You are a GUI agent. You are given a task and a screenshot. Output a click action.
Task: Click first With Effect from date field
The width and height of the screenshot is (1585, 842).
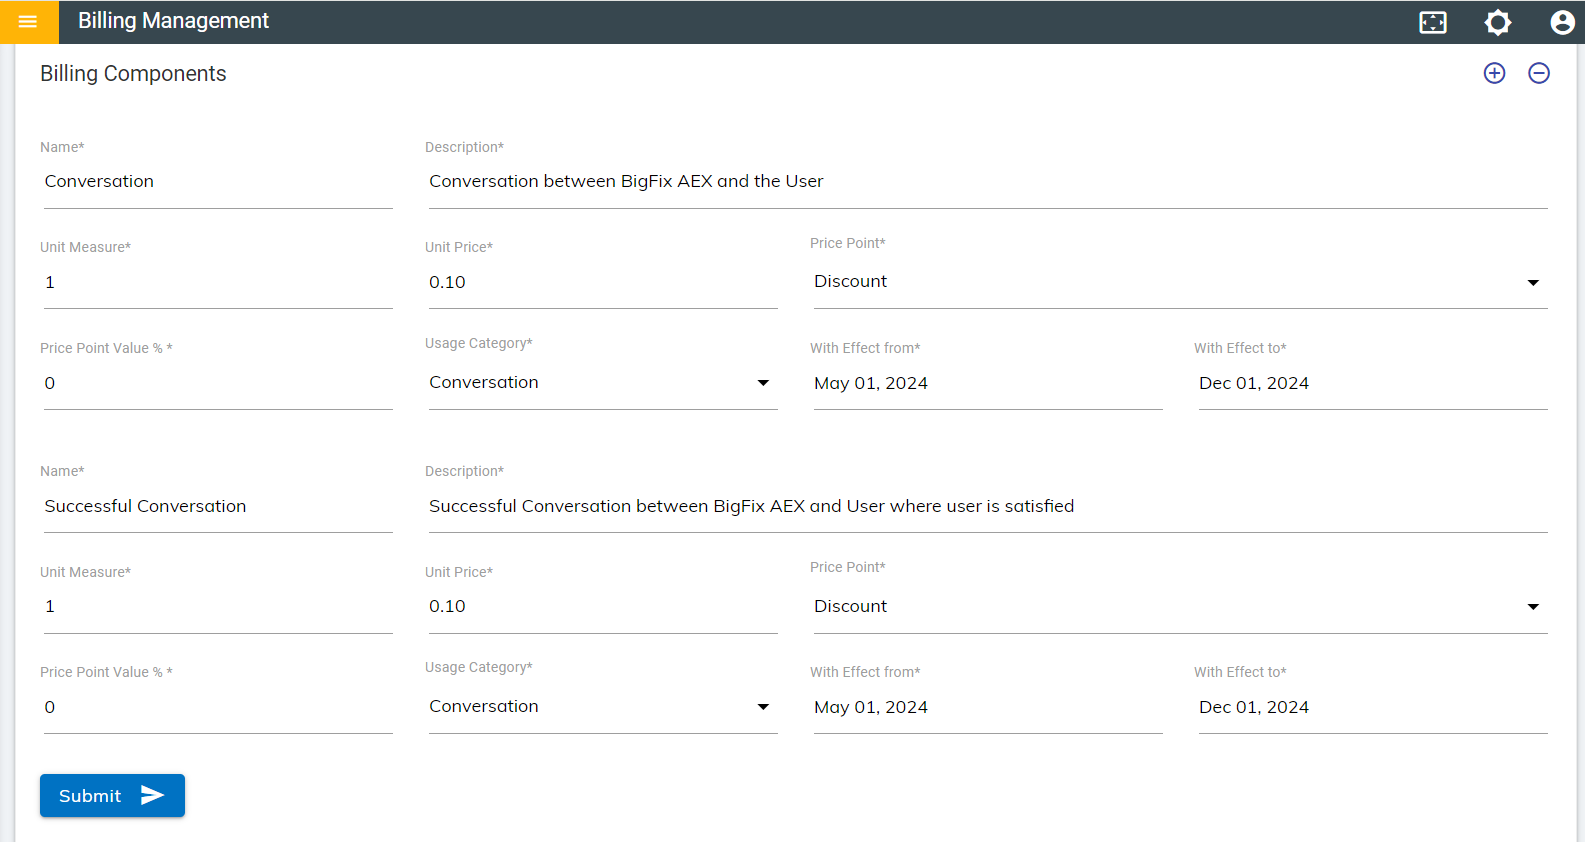click(987, 384)
